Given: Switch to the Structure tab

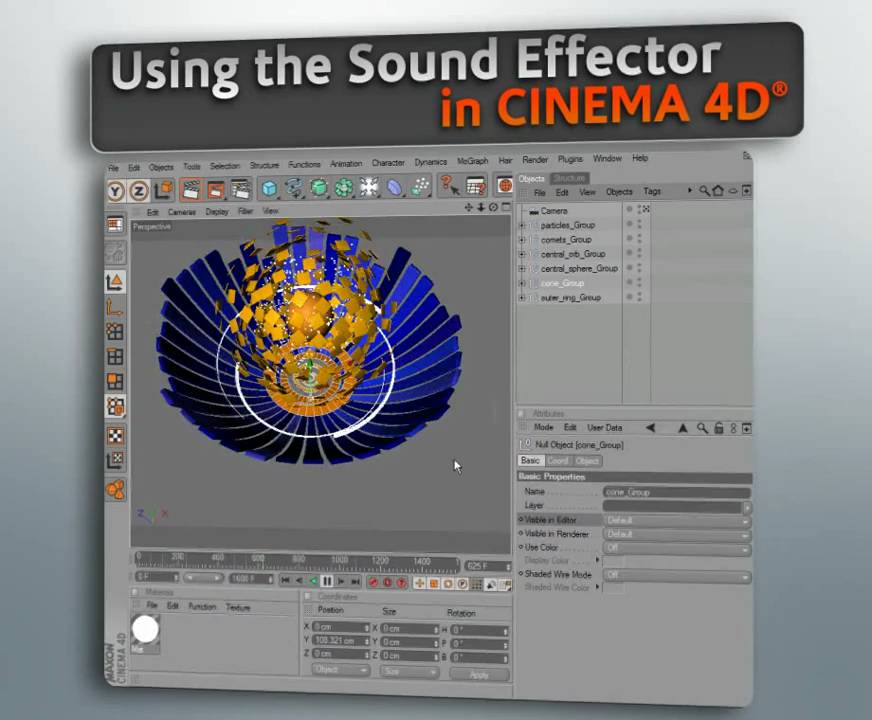Looking at the screenshot, I should point(569,178).
